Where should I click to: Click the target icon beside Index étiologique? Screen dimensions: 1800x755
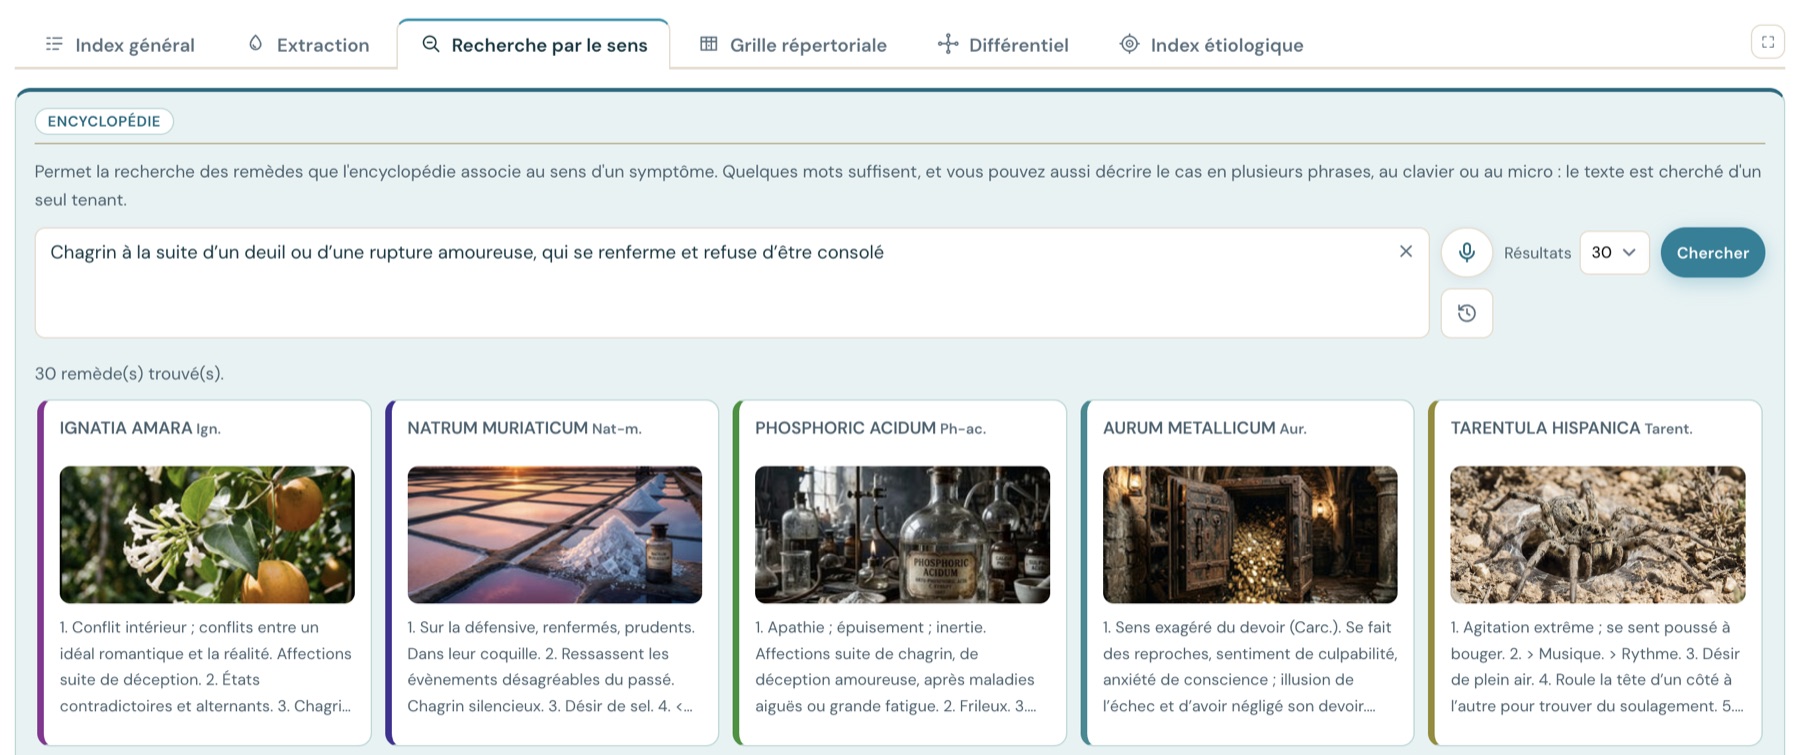1129,44
